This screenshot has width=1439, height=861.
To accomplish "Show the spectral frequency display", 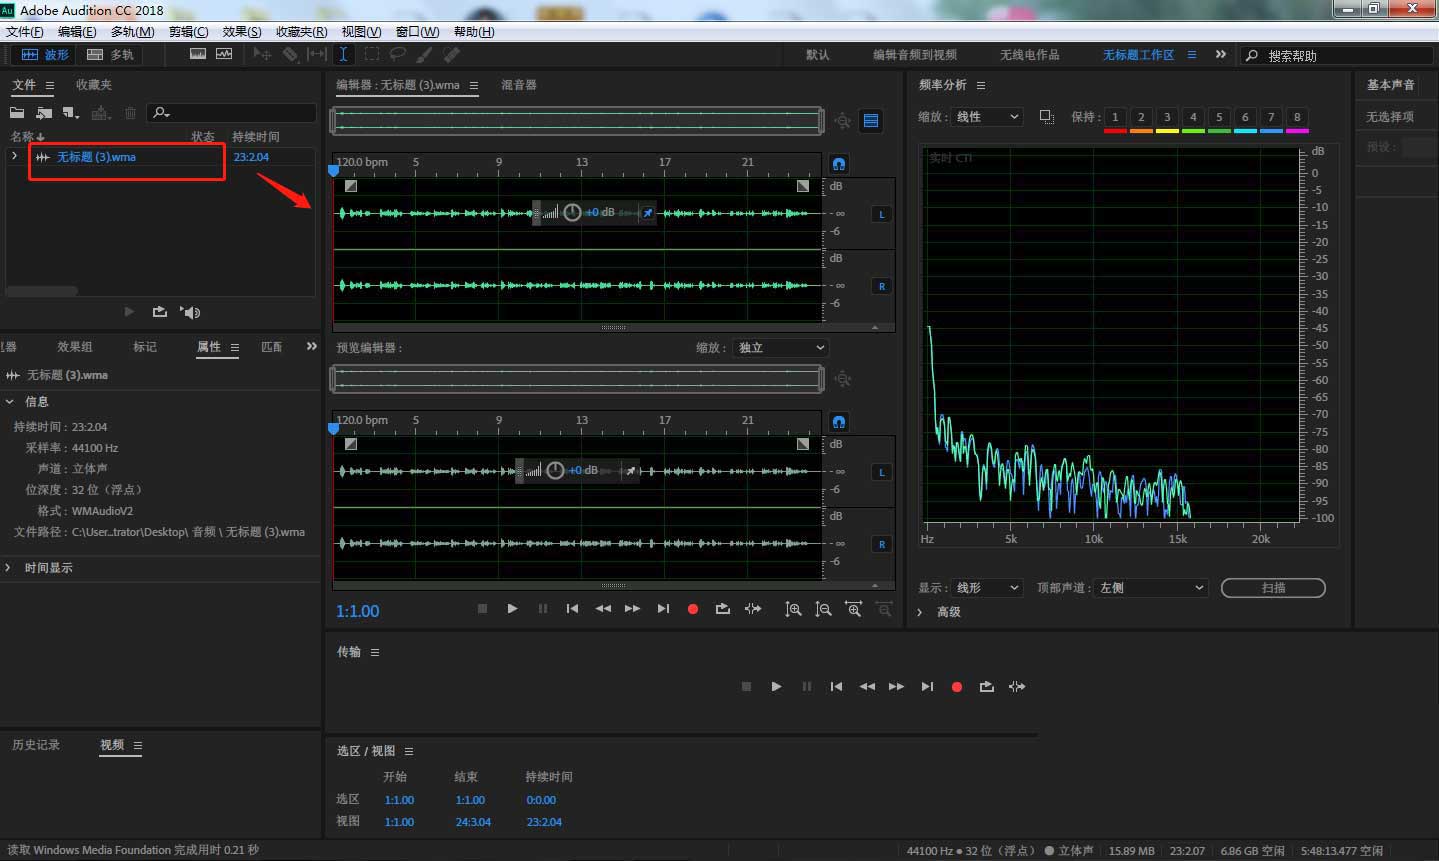I will tap(198, 54).
